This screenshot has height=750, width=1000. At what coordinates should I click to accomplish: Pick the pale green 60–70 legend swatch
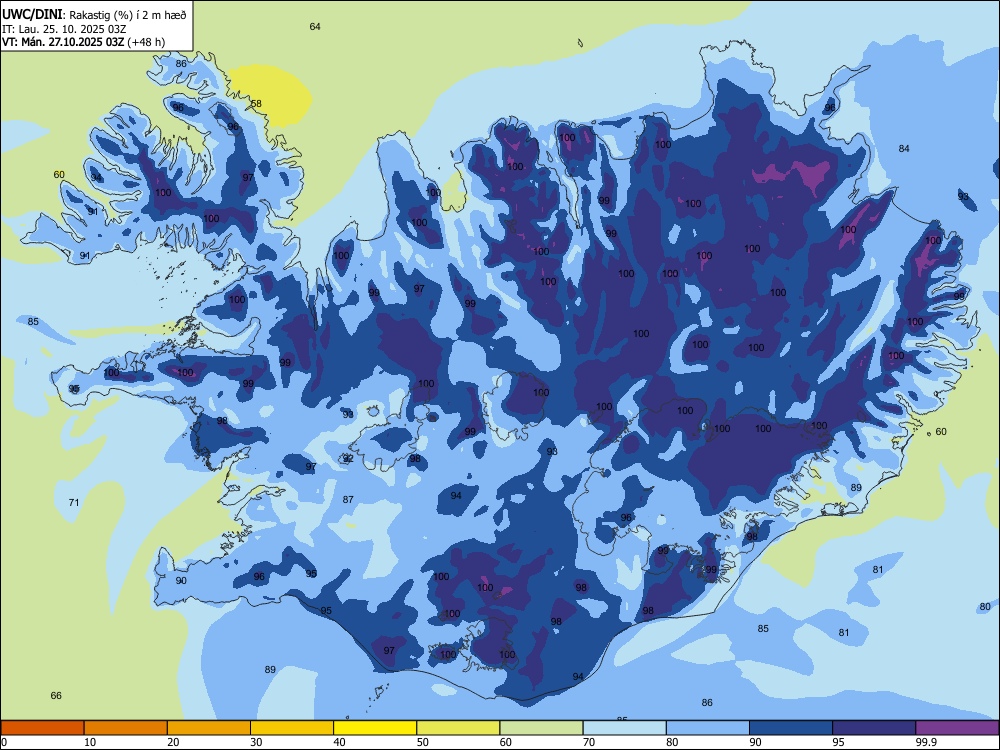(541, 728)
